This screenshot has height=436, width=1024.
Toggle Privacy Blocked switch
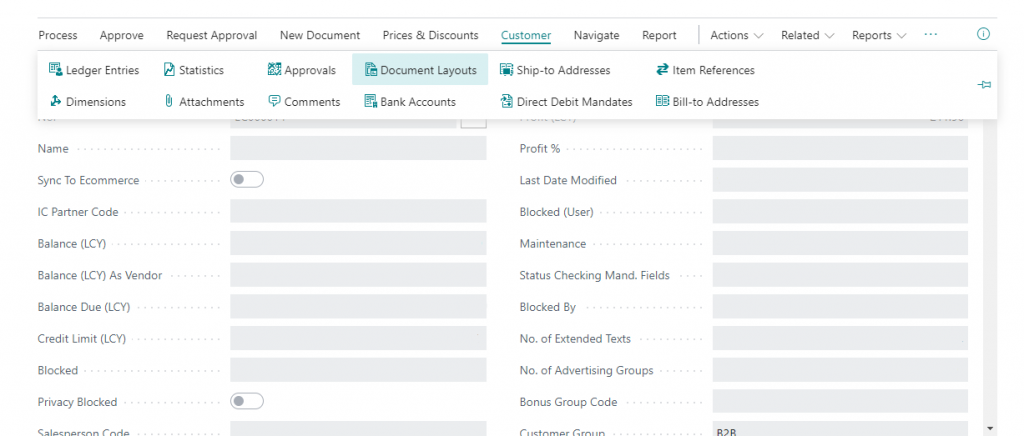(x=247, y=401)
